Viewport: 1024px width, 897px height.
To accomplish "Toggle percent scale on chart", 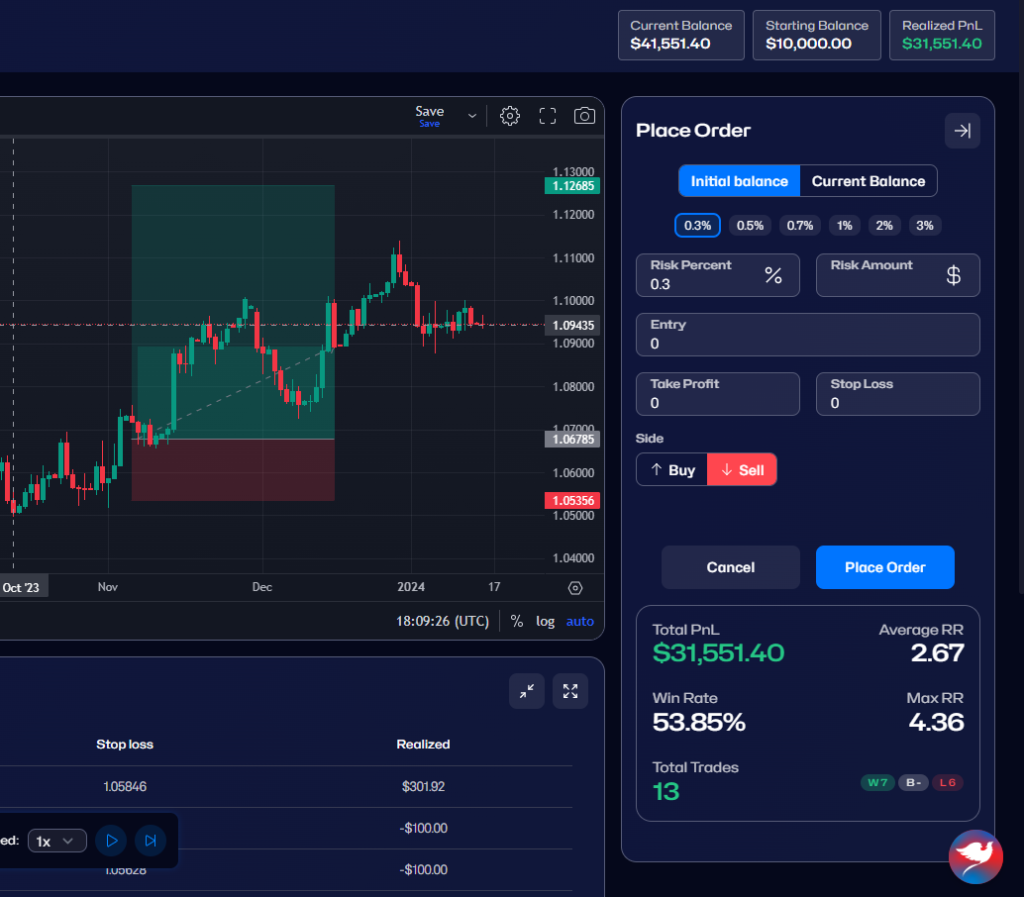I will [517, 621].
